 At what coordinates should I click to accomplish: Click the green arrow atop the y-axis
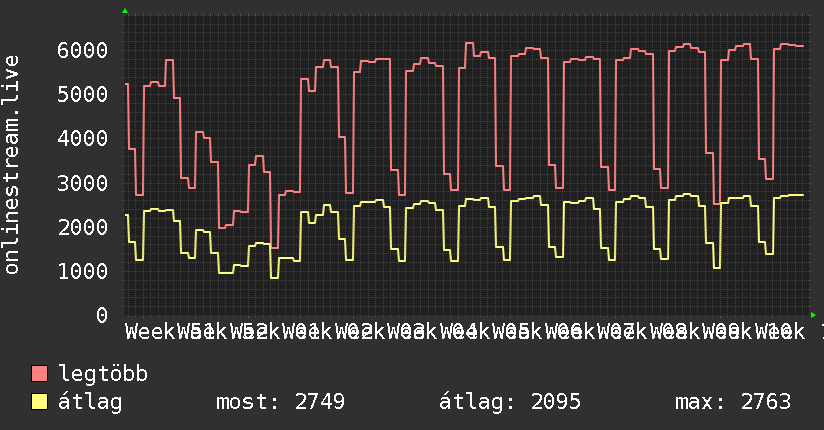coord(125,11)
